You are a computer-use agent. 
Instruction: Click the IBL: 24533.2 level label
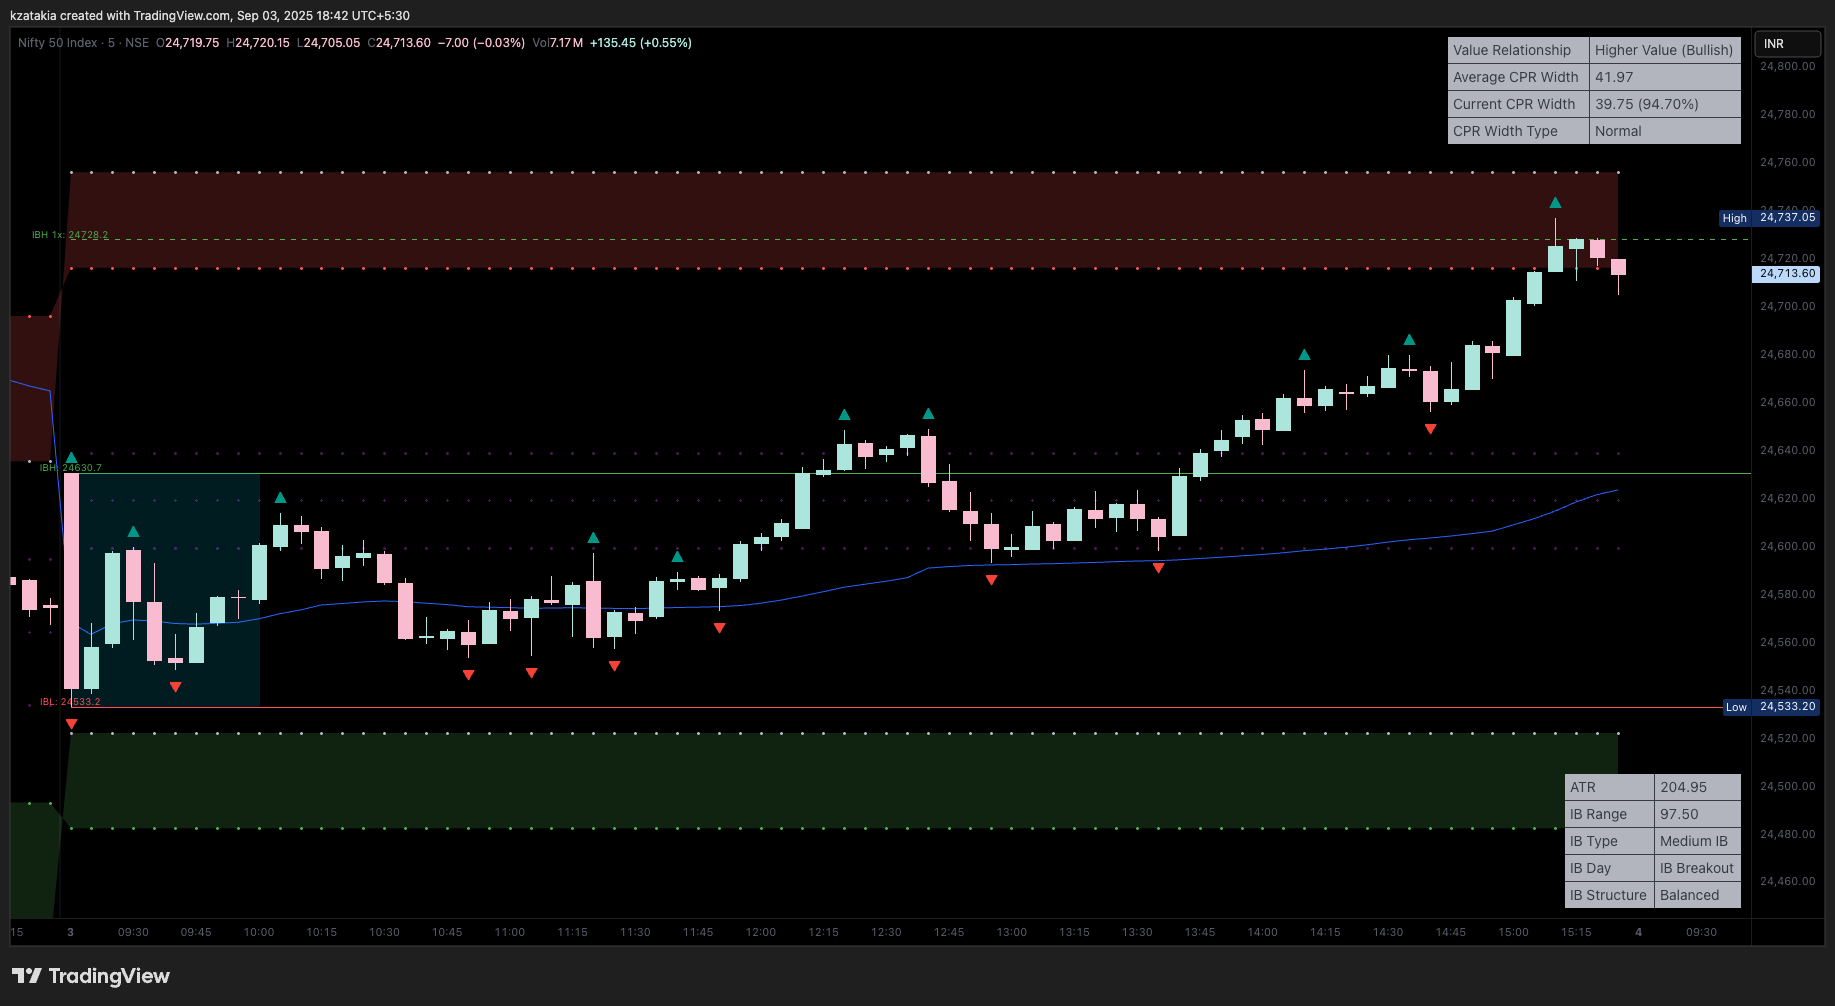pyautogui.click(x=70, y=702)
